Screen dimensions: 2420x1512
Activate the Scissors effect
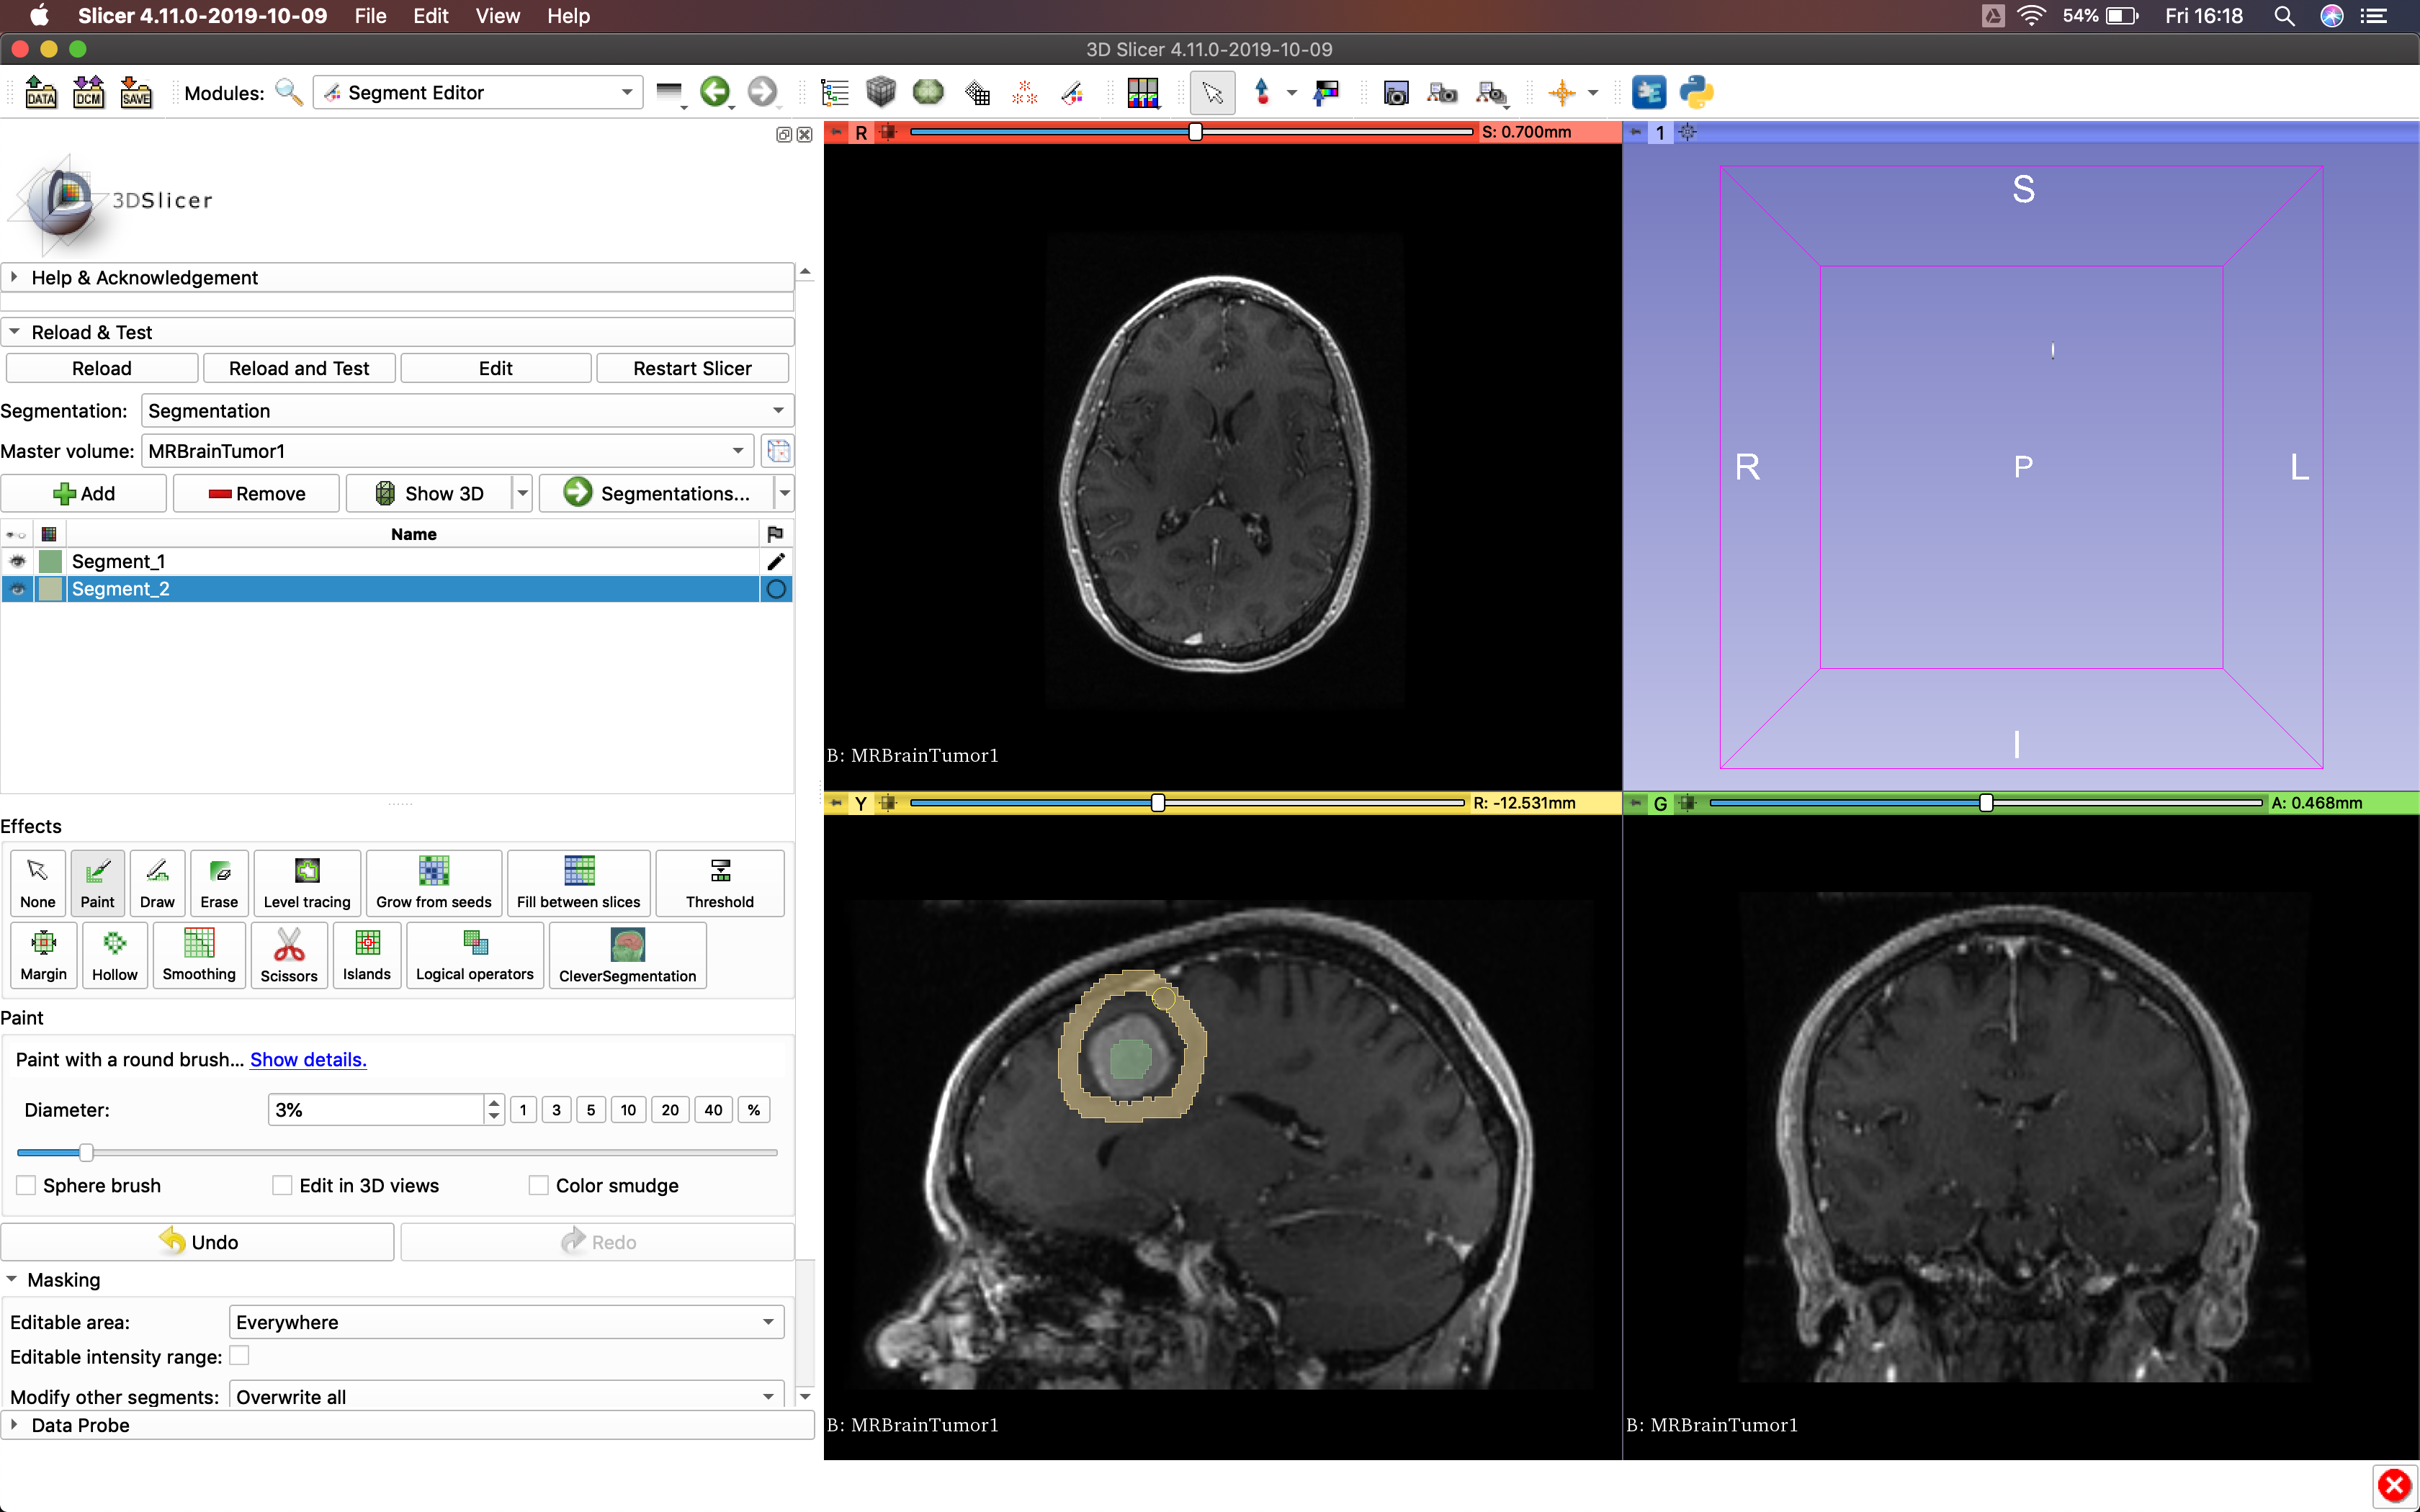tap(288, 956)
